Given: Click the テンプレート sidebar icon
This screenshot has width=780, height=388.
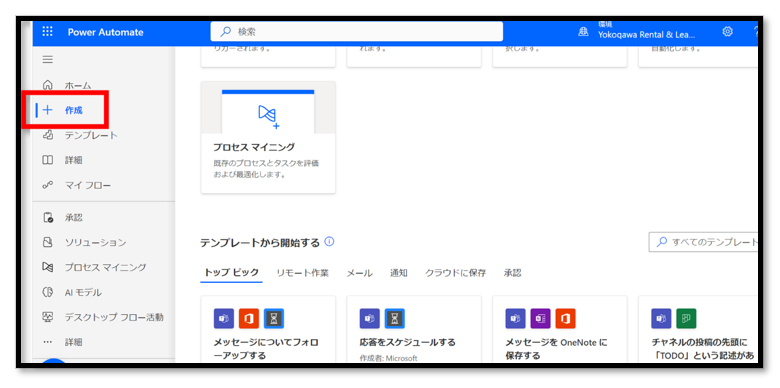Looking at the screenshot, I should pyautogui.click(x=48, y=135).
